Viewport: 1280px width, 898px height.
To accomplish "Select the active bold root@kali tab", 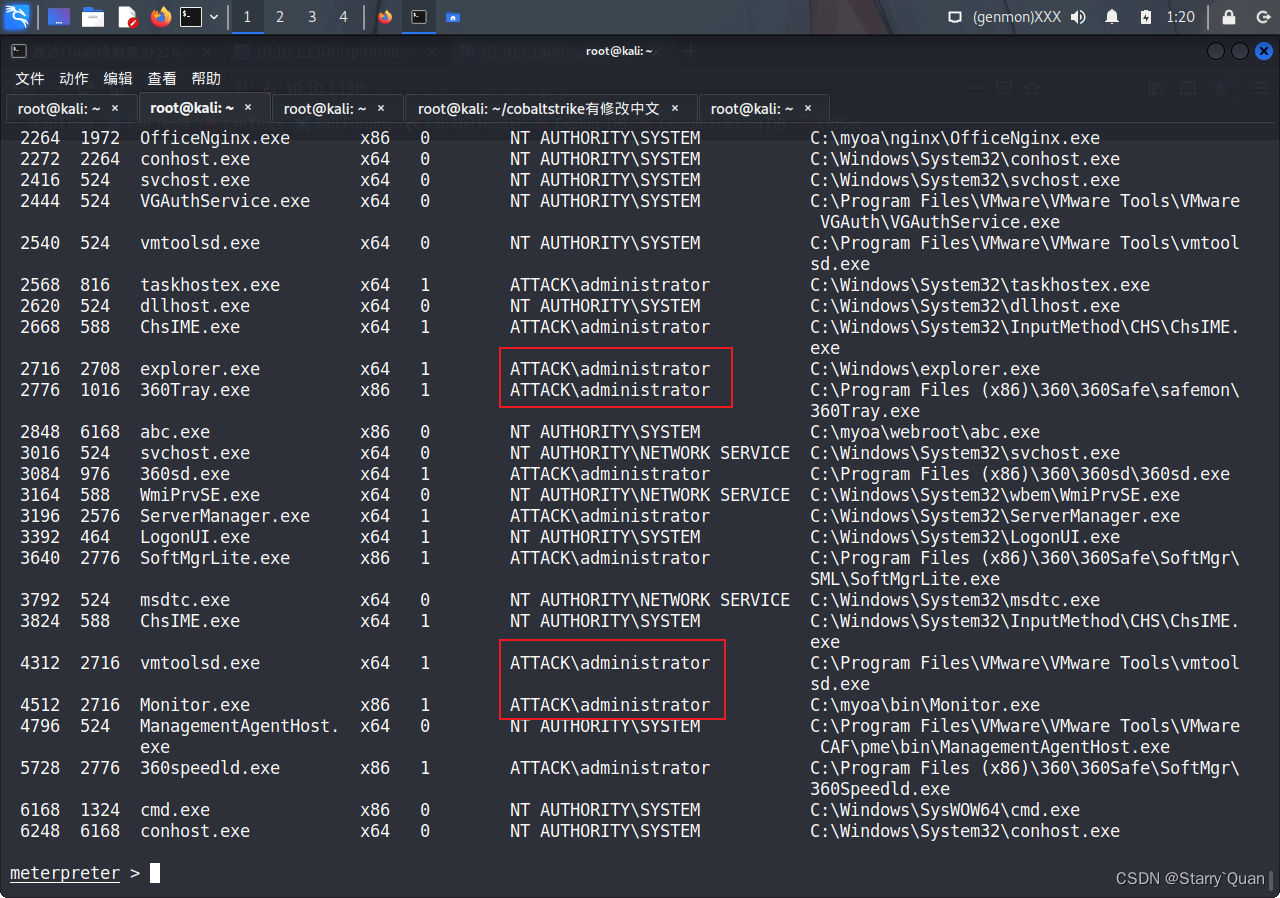I will point(203,107).
